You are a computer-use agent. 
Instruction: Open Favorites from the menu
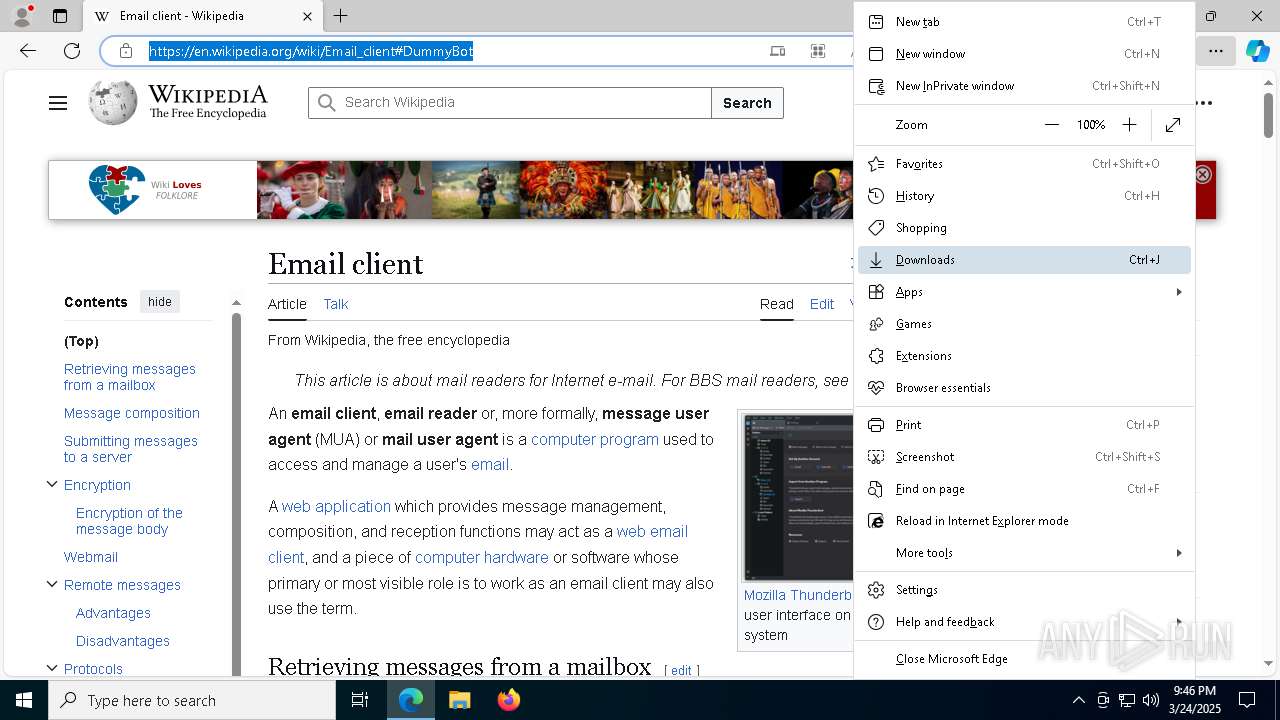1024,164
